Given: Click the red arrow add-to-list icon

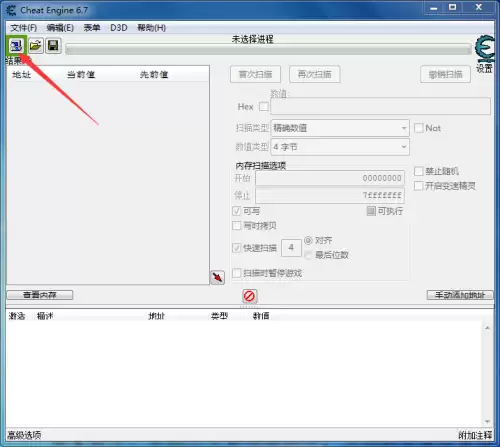Looking at the screenshot, I should click(x=218, y=277).
